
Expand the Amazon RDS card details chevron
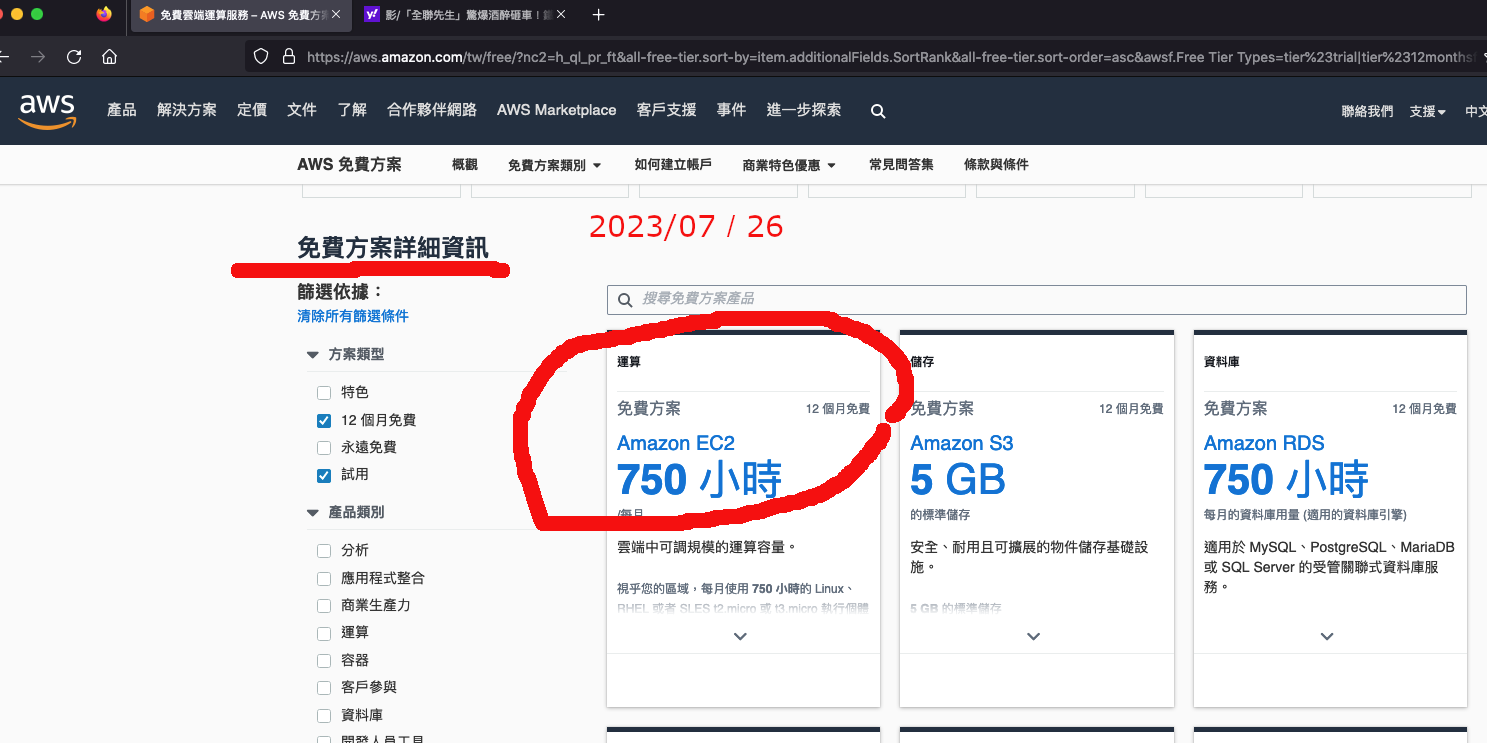(1326, 636)
